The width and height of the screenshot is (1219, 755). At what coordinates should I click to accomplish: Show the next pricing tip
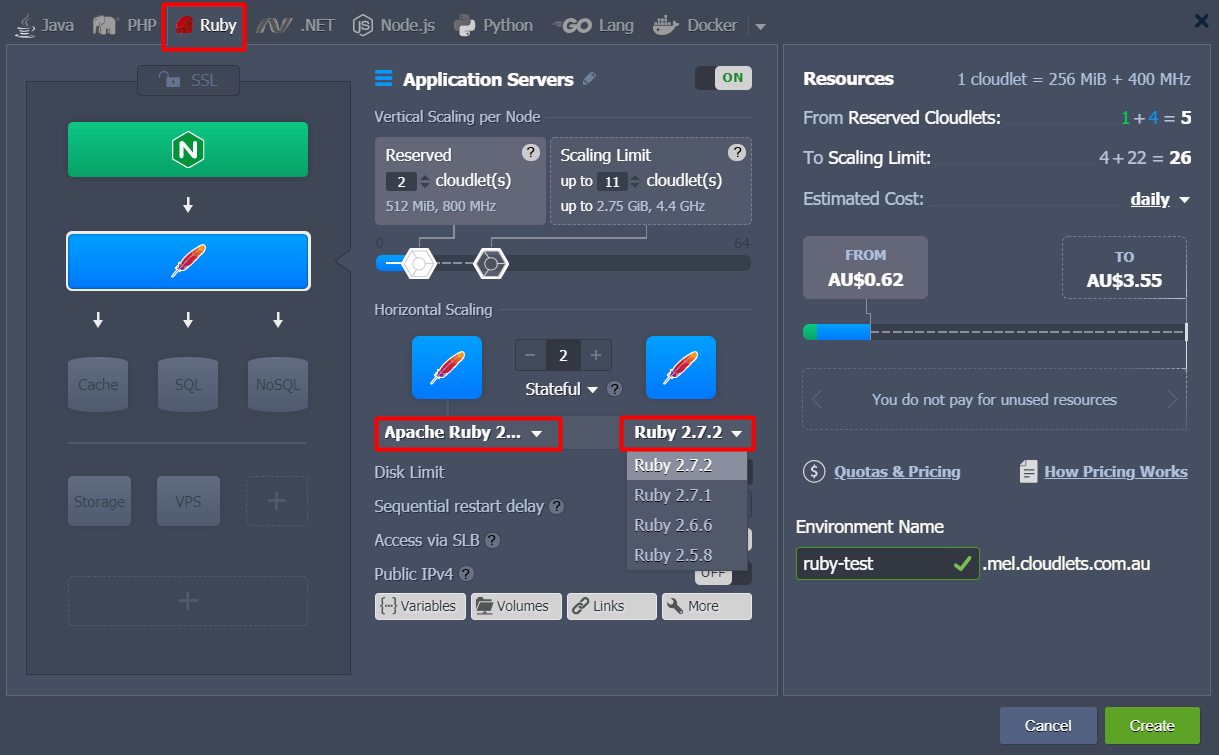tap(1173, 400)
